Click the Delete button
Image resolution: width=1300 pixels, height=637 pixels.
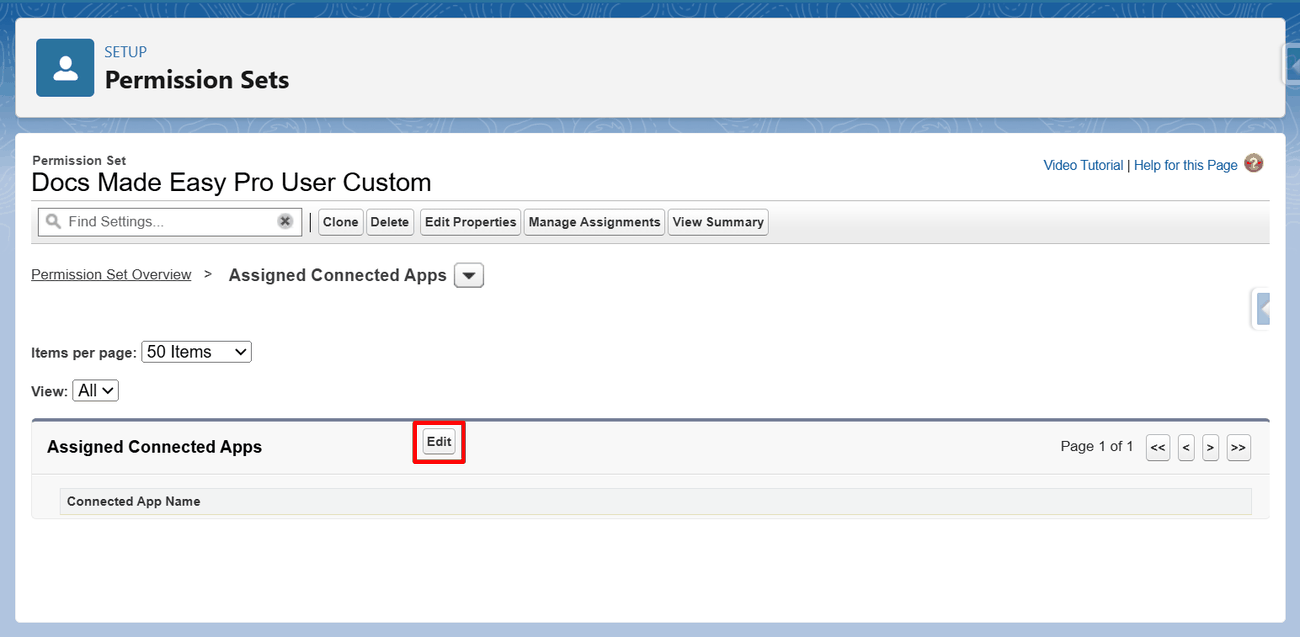(390, 222)
